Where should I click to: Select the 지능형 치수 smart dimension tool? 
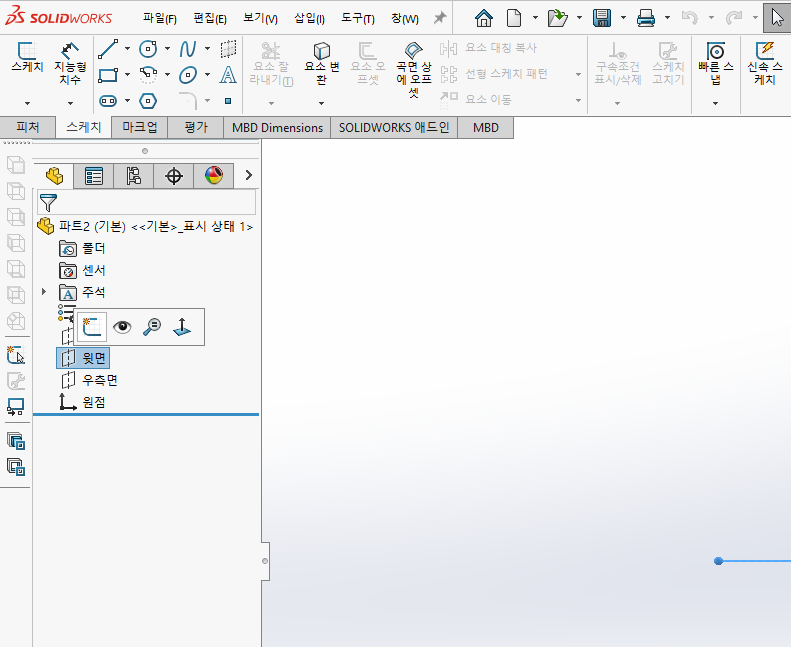coord(70,64)
